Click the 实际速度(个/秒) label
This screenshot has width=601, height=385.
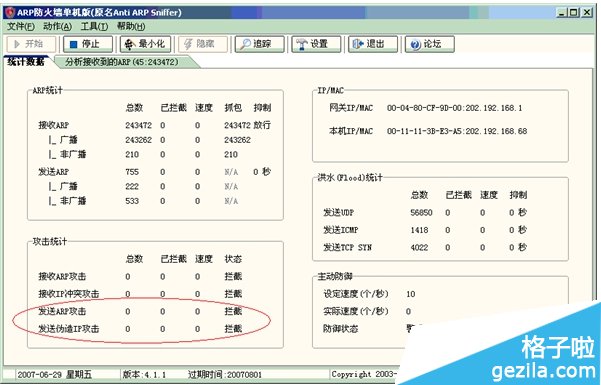click(356, 311)
